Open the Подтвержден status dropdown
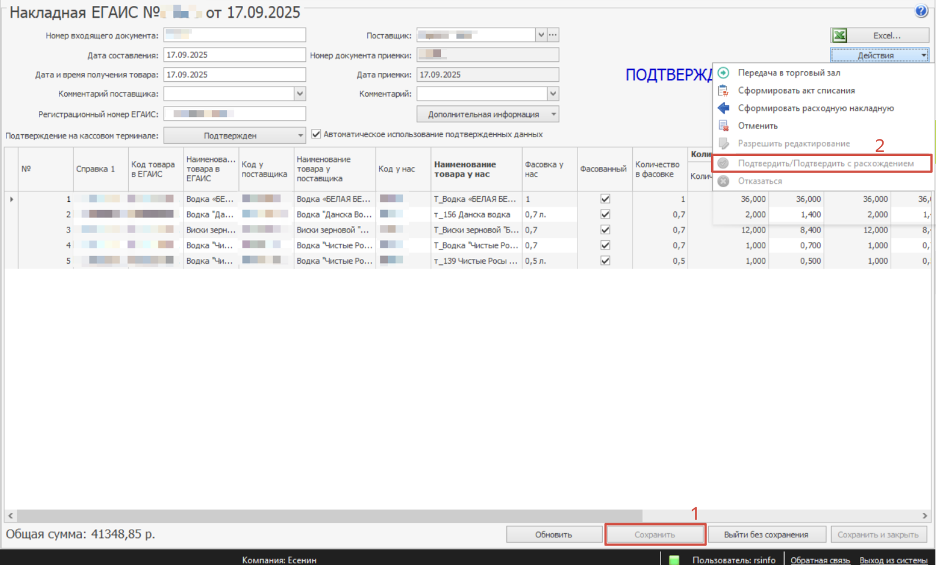 [235, 136]
